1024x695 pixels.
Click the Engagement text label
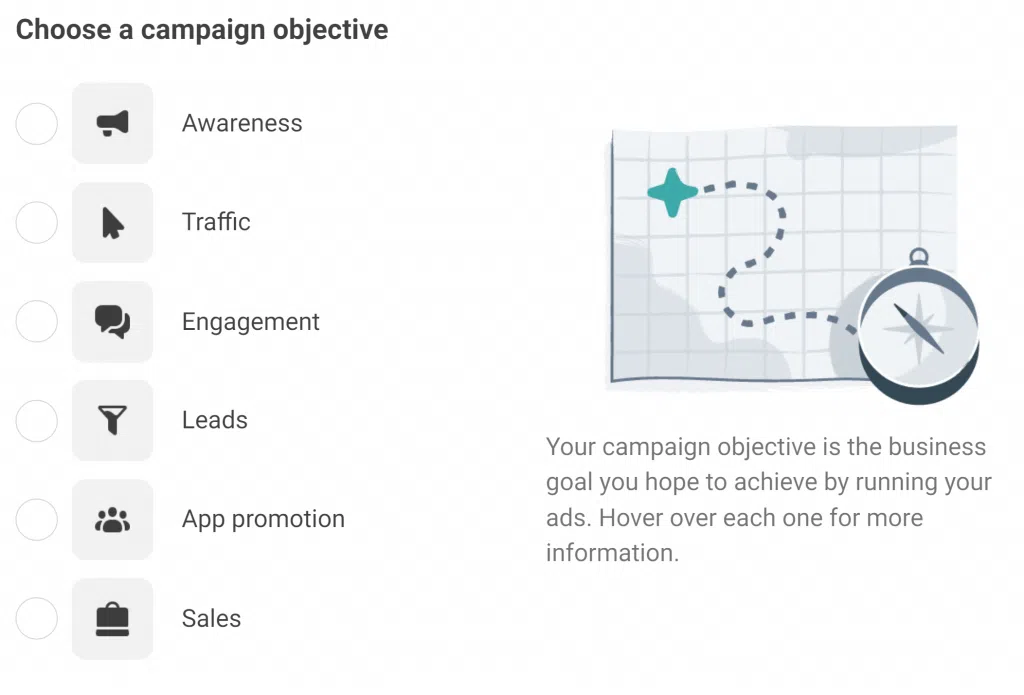(x=251, y=322)
